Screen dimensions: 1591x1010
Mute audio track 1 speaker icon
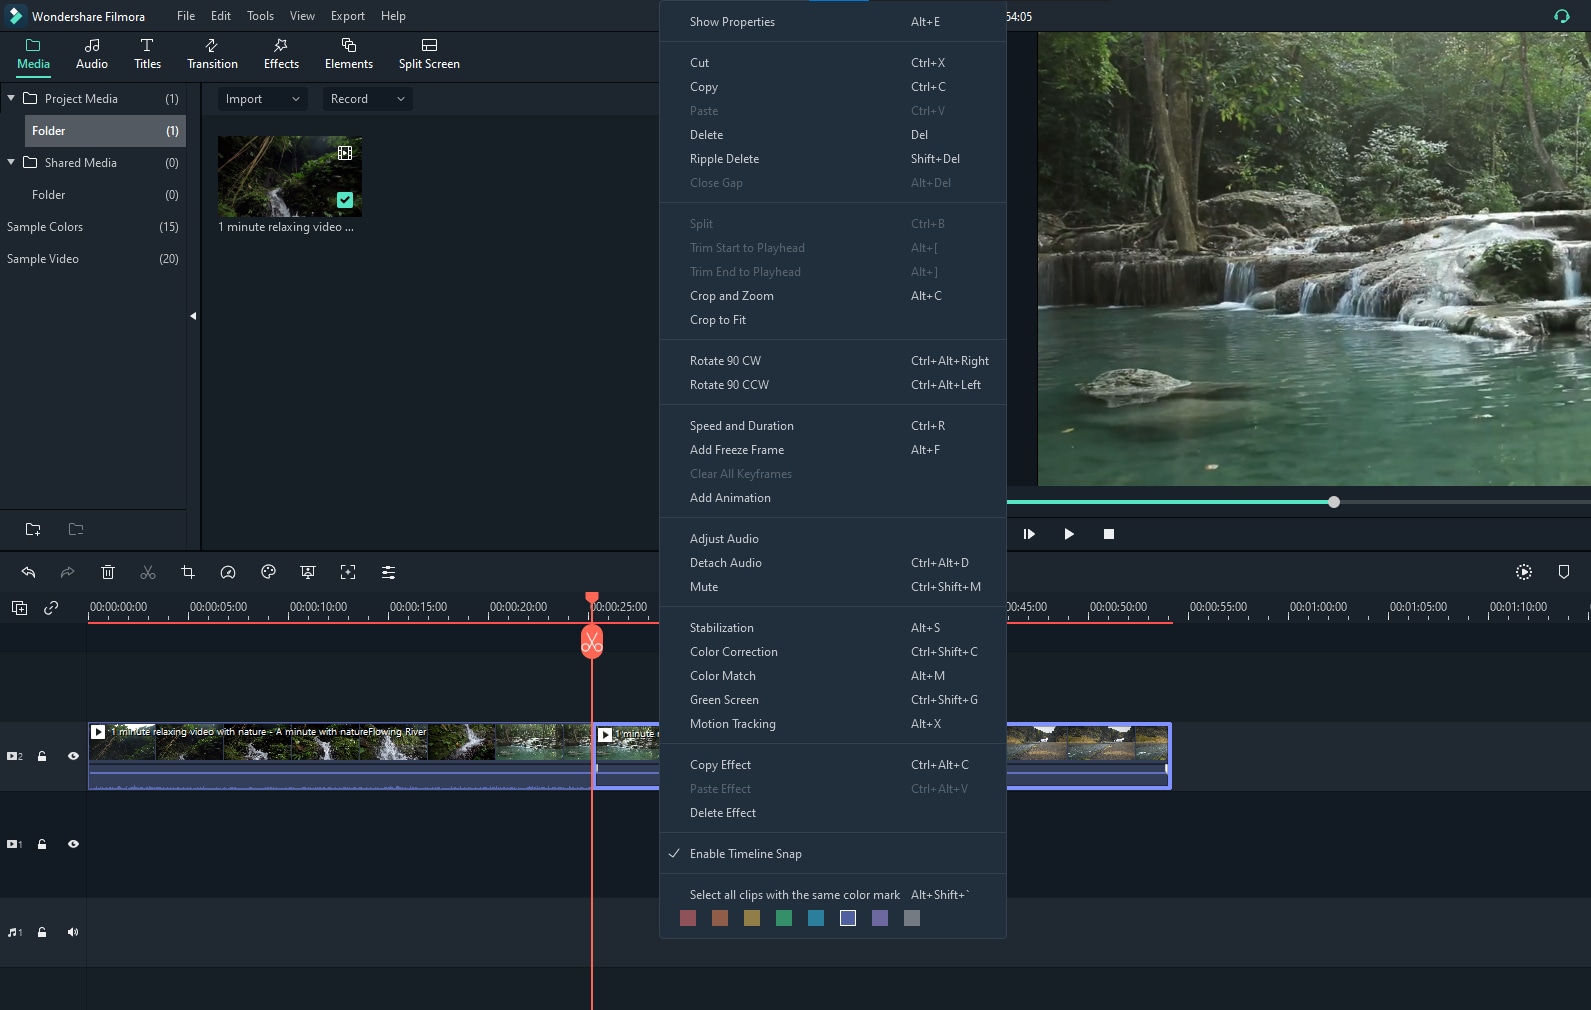coord(73,932)
